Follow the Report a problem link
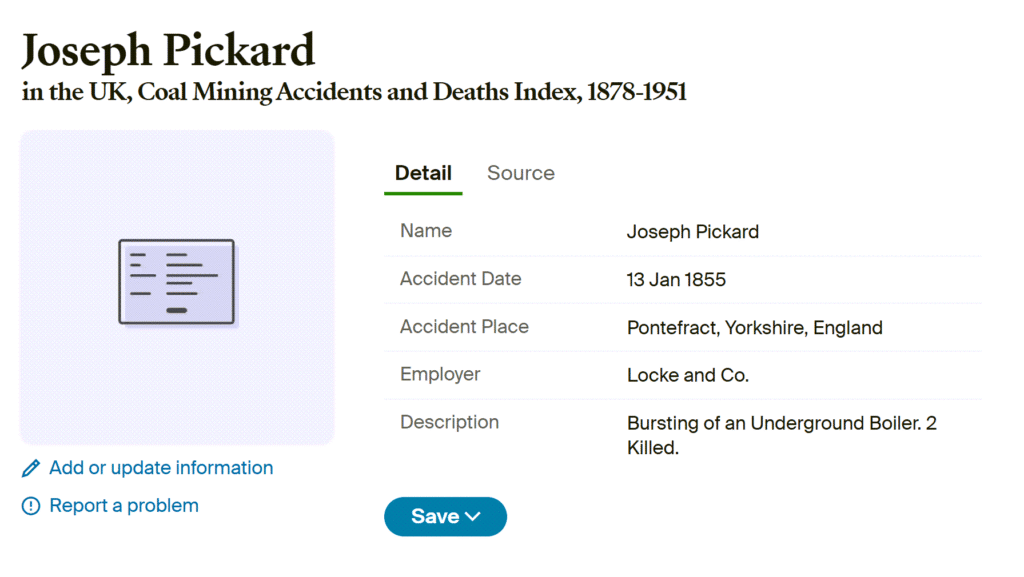 [124, 506]
